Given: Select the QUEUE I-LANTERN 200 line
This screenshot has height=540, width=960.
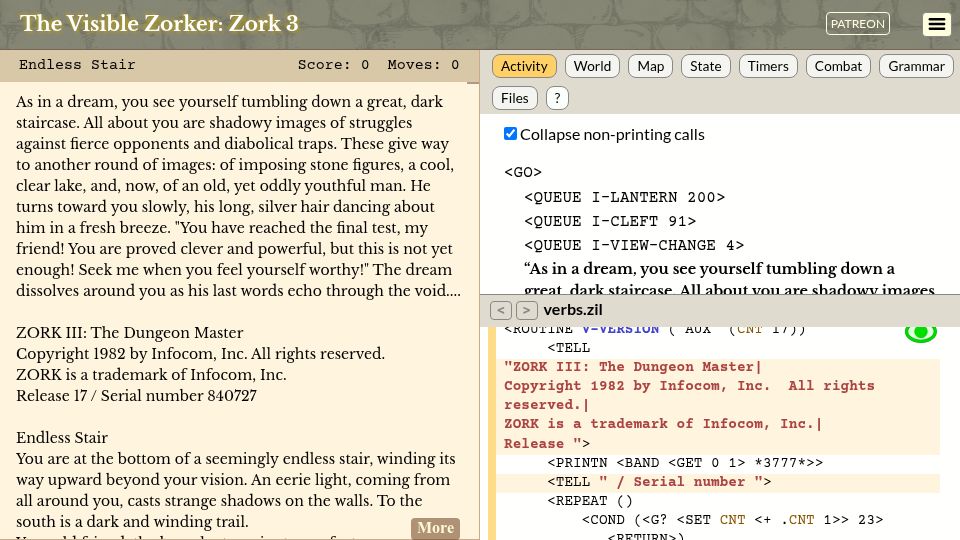Looking at the screenshot, I should (x=624, y=197).
